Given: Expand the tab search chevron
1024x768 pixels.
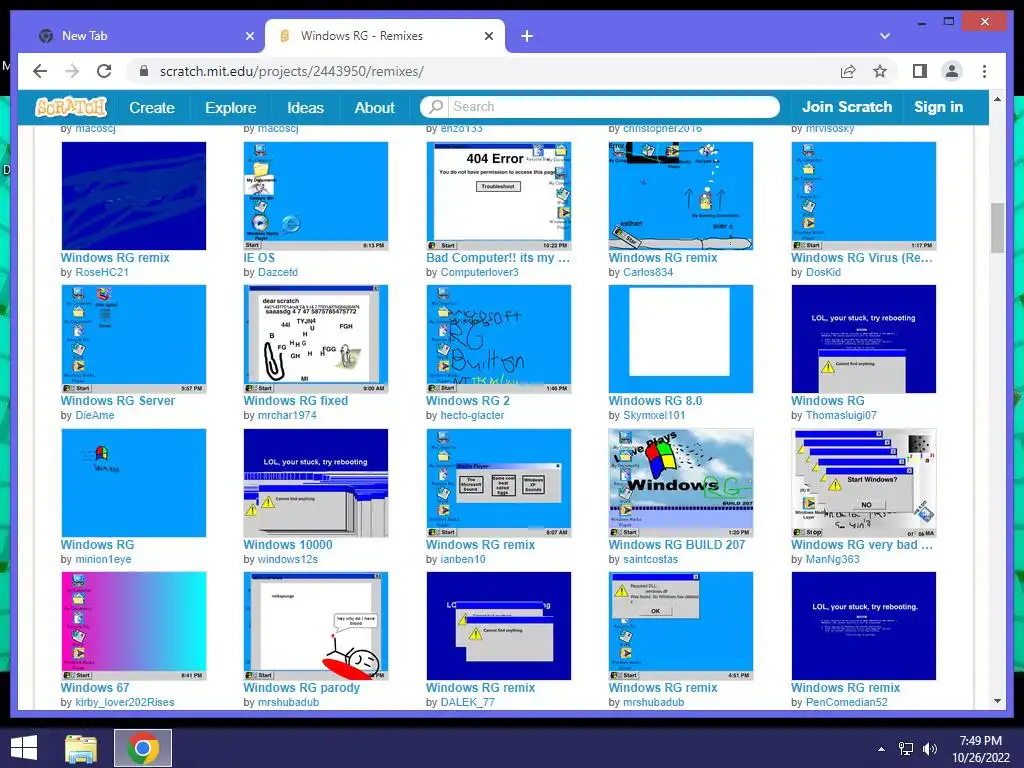Looking at the screenshot, I should pos(884,36).
